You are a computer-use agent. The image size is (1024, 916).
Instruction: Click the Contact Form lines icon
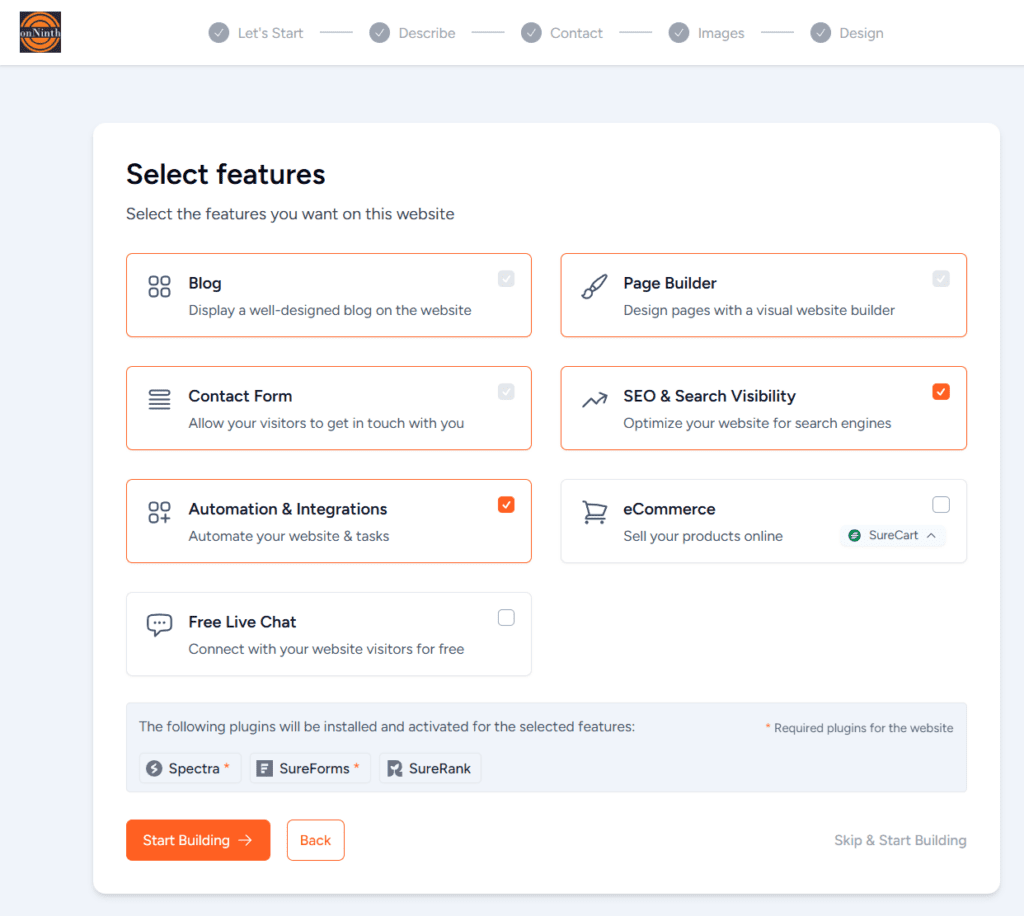click(159, 400)
